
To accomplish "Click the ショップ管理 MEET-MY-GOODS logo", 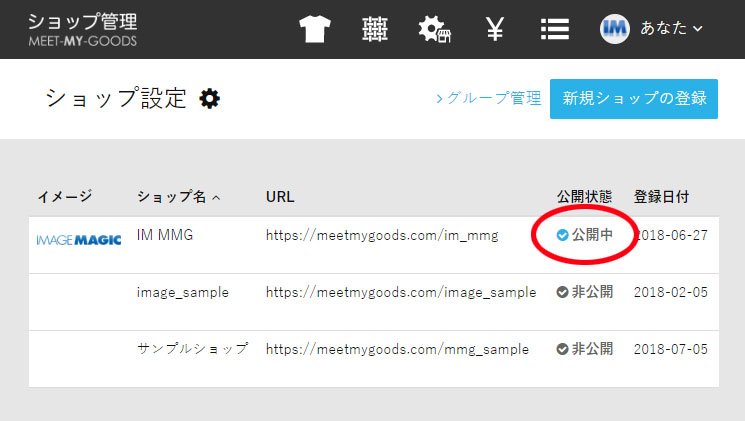I will tap(83, 30).
